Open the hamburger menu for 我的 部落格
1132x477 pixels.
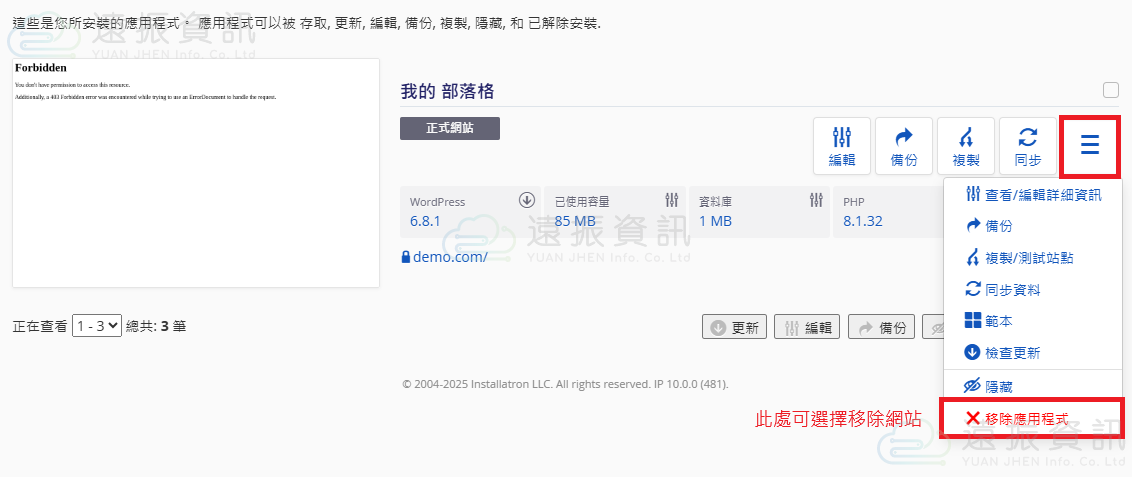(1089, 146)
